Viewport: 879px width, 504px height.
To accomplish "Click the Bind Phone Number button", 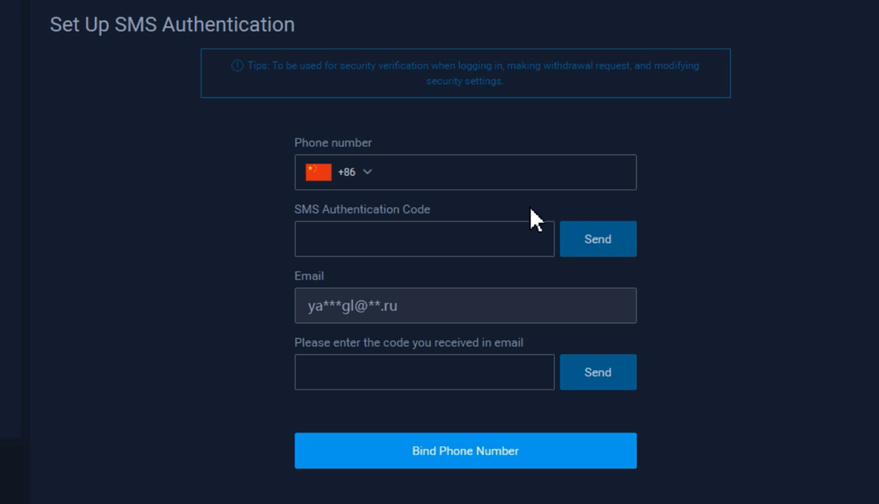I will pos(465,451).
